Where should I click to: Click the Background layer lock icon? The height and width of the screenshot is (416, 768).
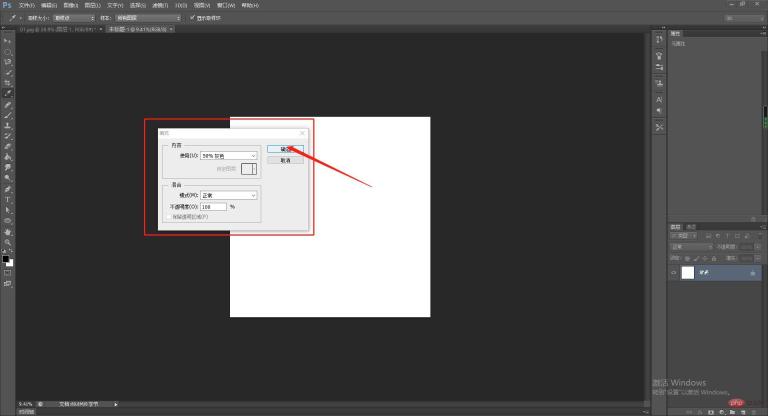[x=753, y=273]
